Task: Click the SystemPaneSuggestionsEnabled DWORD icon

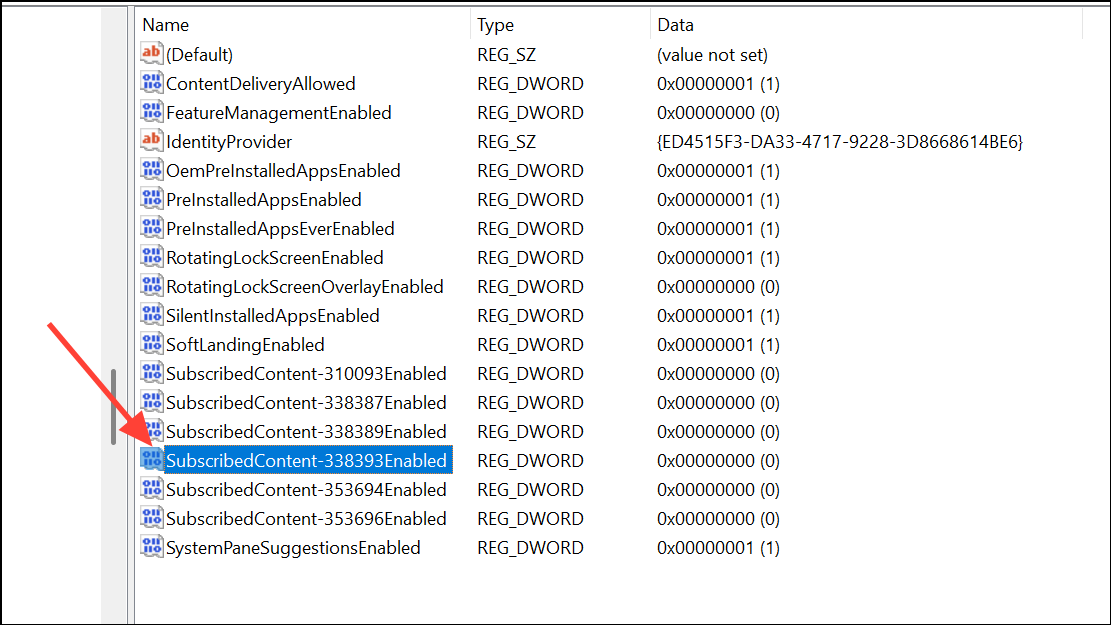Action: tap(152, 547)
